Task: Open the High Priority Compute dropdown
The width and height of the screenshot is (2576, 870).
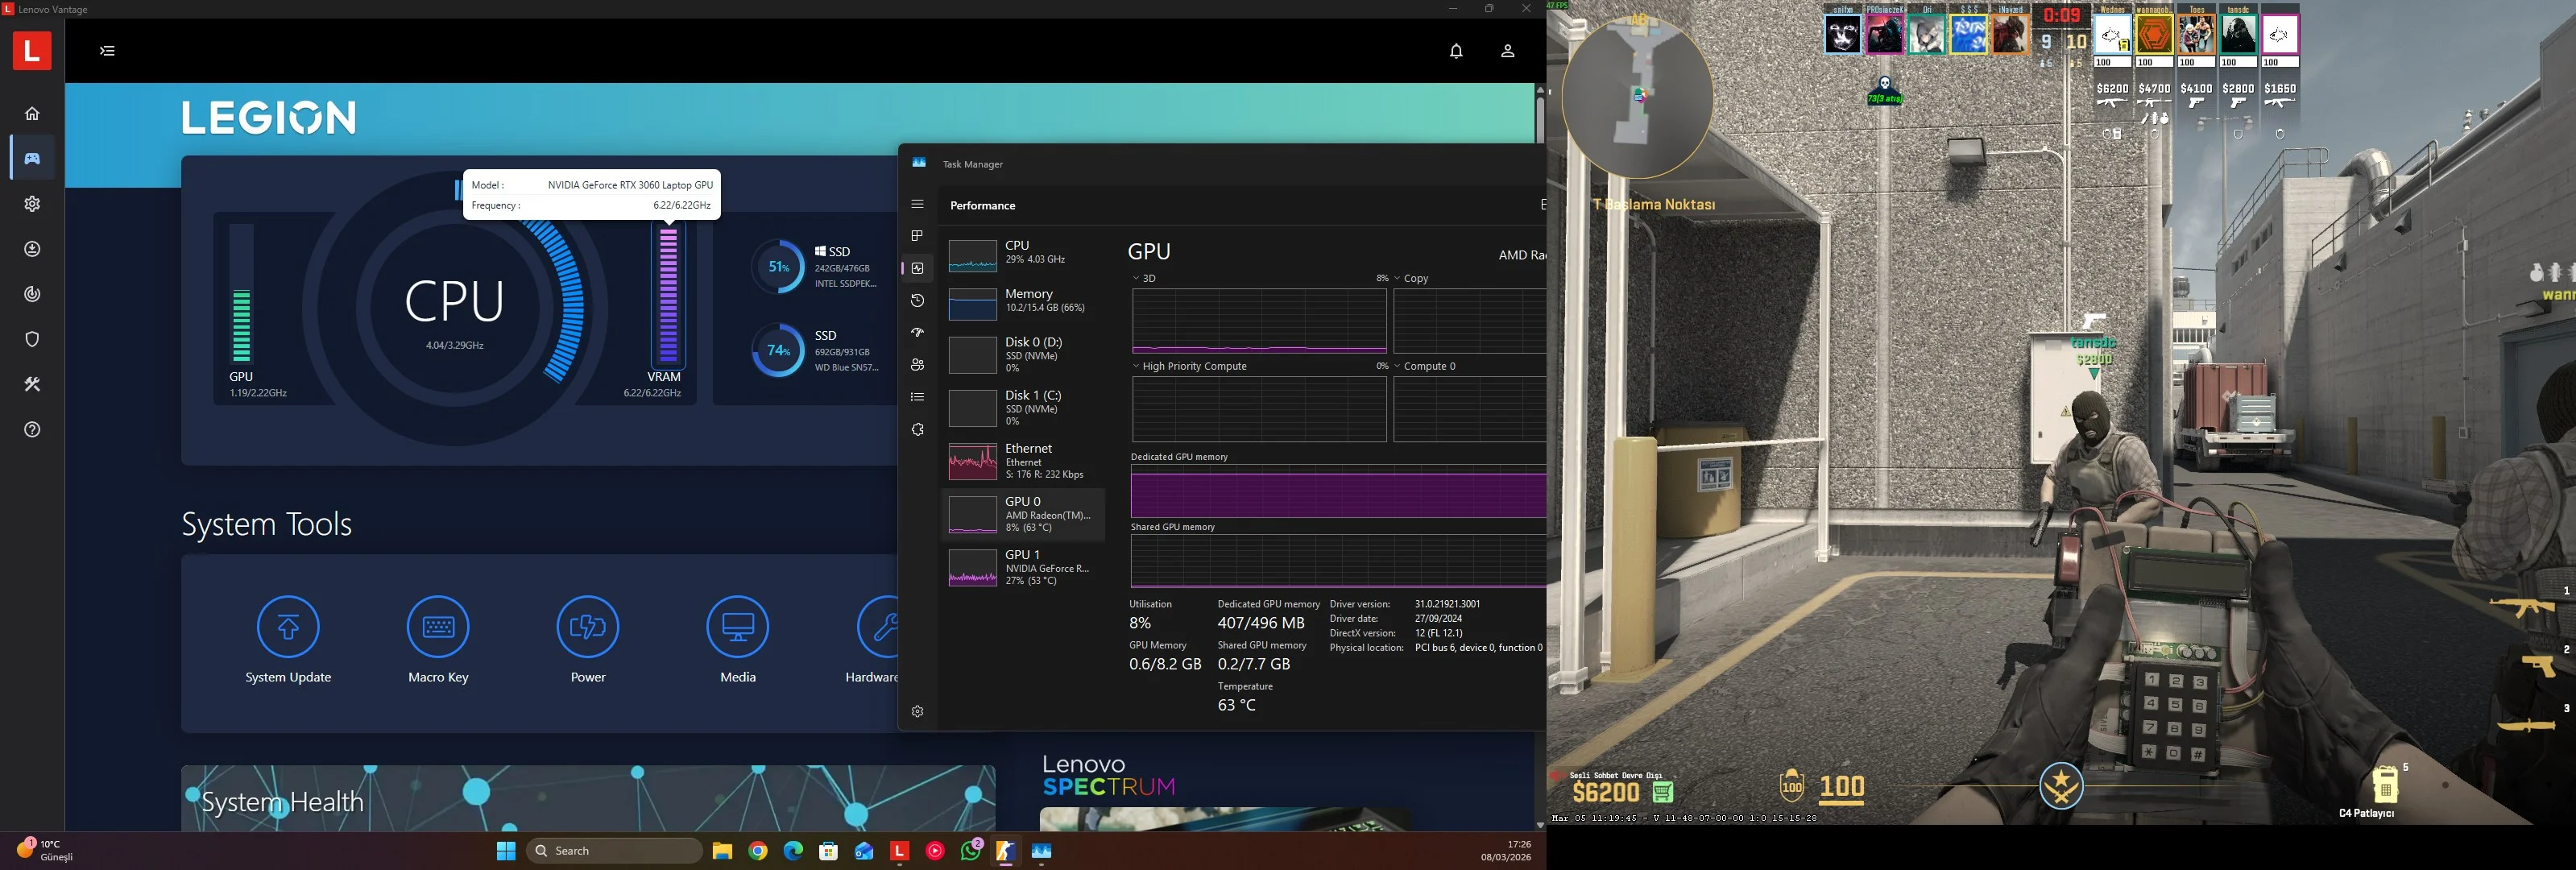Action: (x=1137, y=366)
